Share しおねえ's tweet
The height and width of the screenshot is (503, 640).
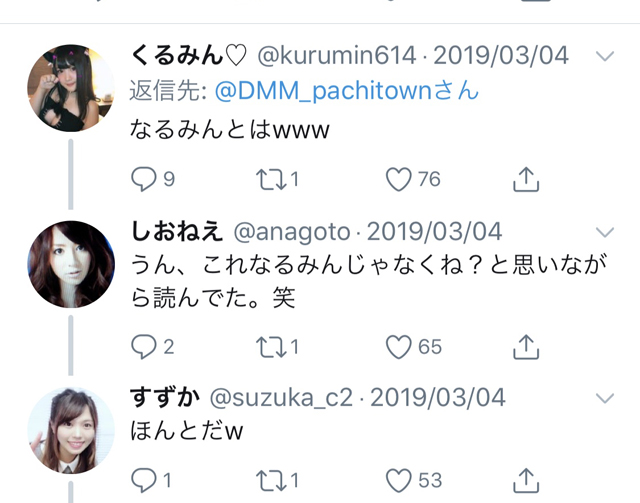coord(526,347)
